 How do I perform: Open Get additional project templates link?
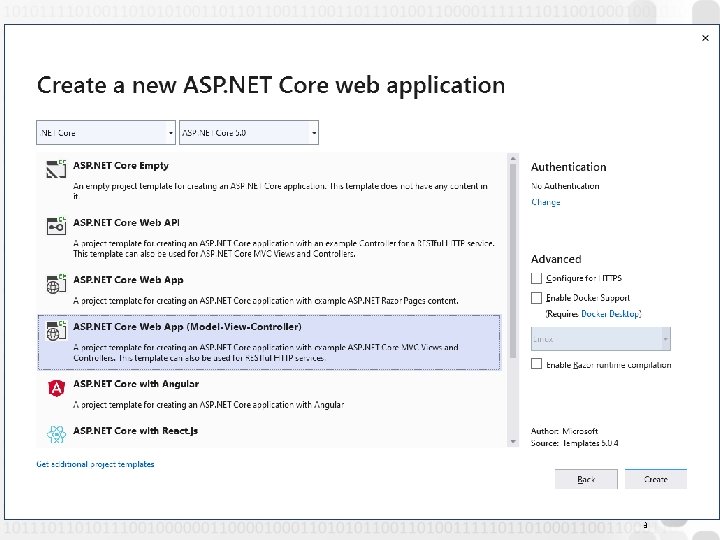point(96,464)
